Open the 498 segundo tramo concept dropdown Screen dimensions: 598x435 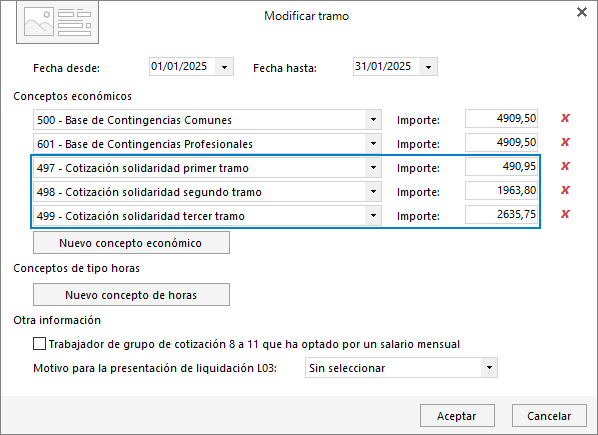(373, 192)
